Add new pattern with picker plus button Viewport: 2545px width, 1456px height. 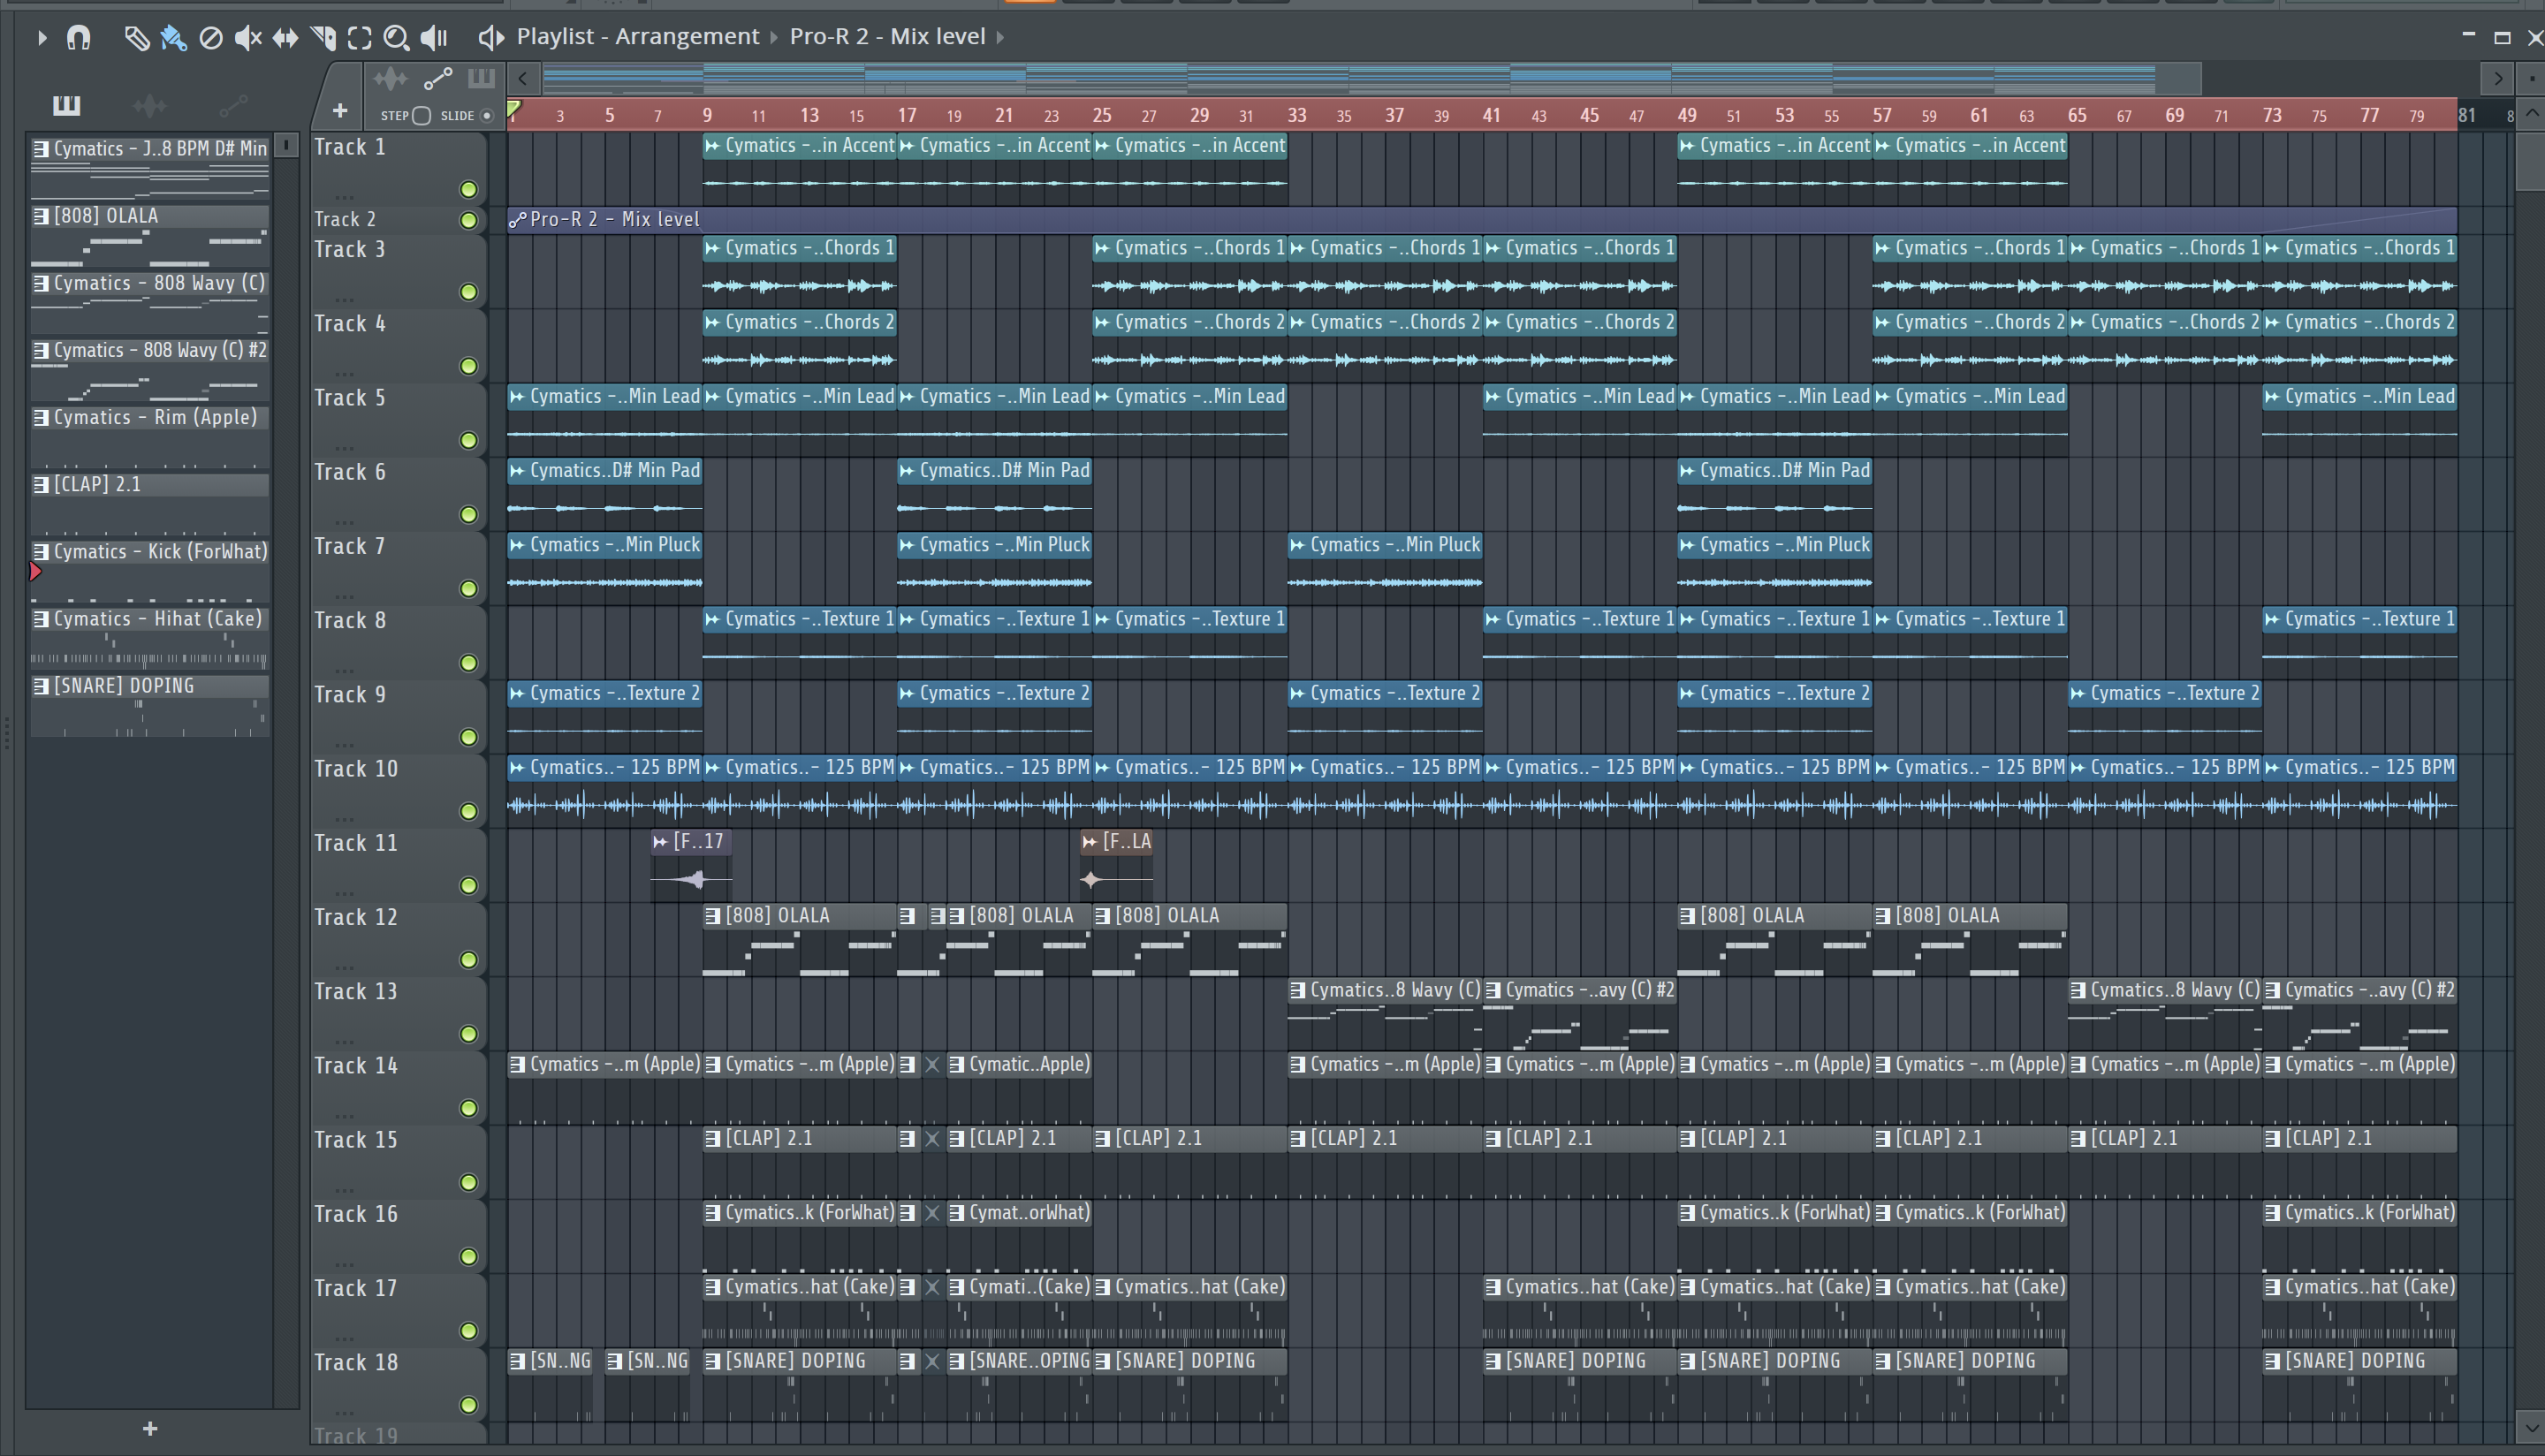pos(150,1429)
